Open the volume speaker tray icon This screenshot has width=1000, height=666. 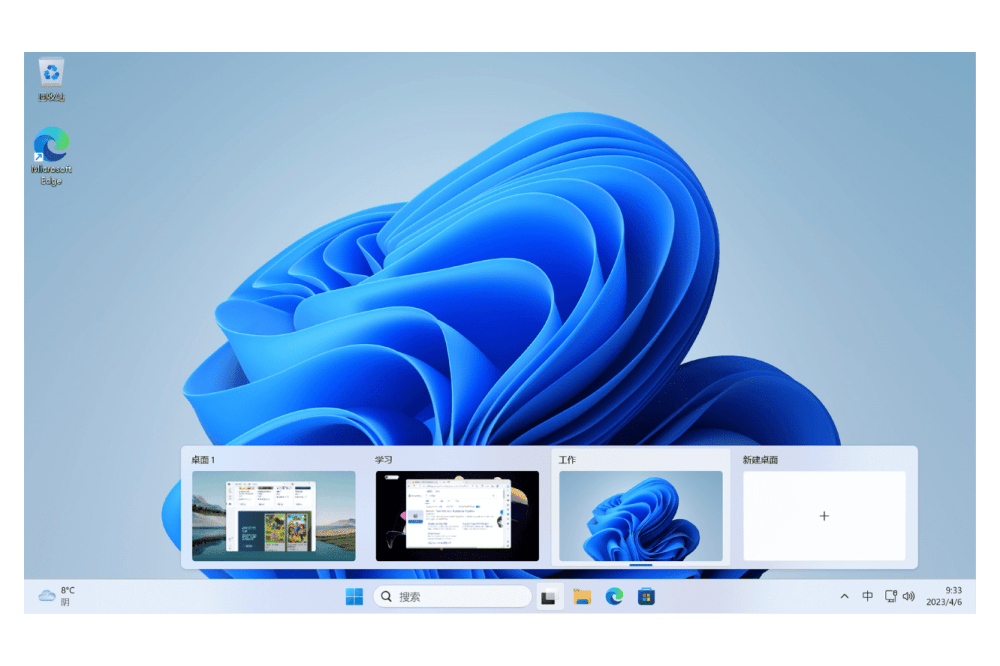[908, 597]
